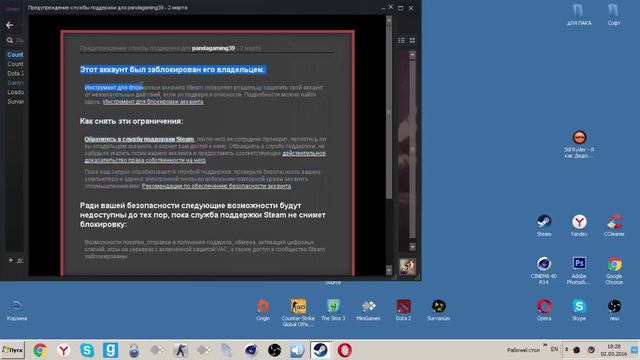Click heading 'Этот аккаунт был заблокирован его владельцем.'

click(x=172, y=70)
